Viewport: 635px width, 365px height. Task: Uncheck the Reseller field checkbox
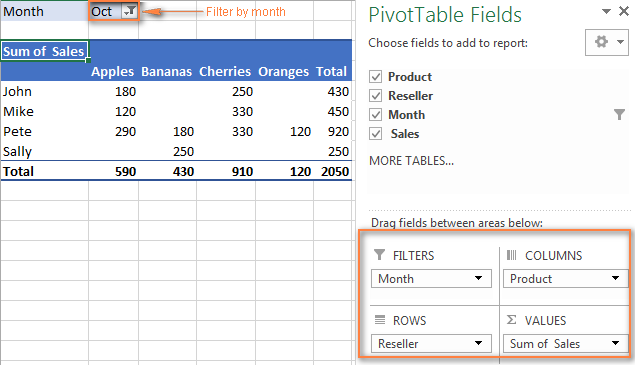point(375,95)
